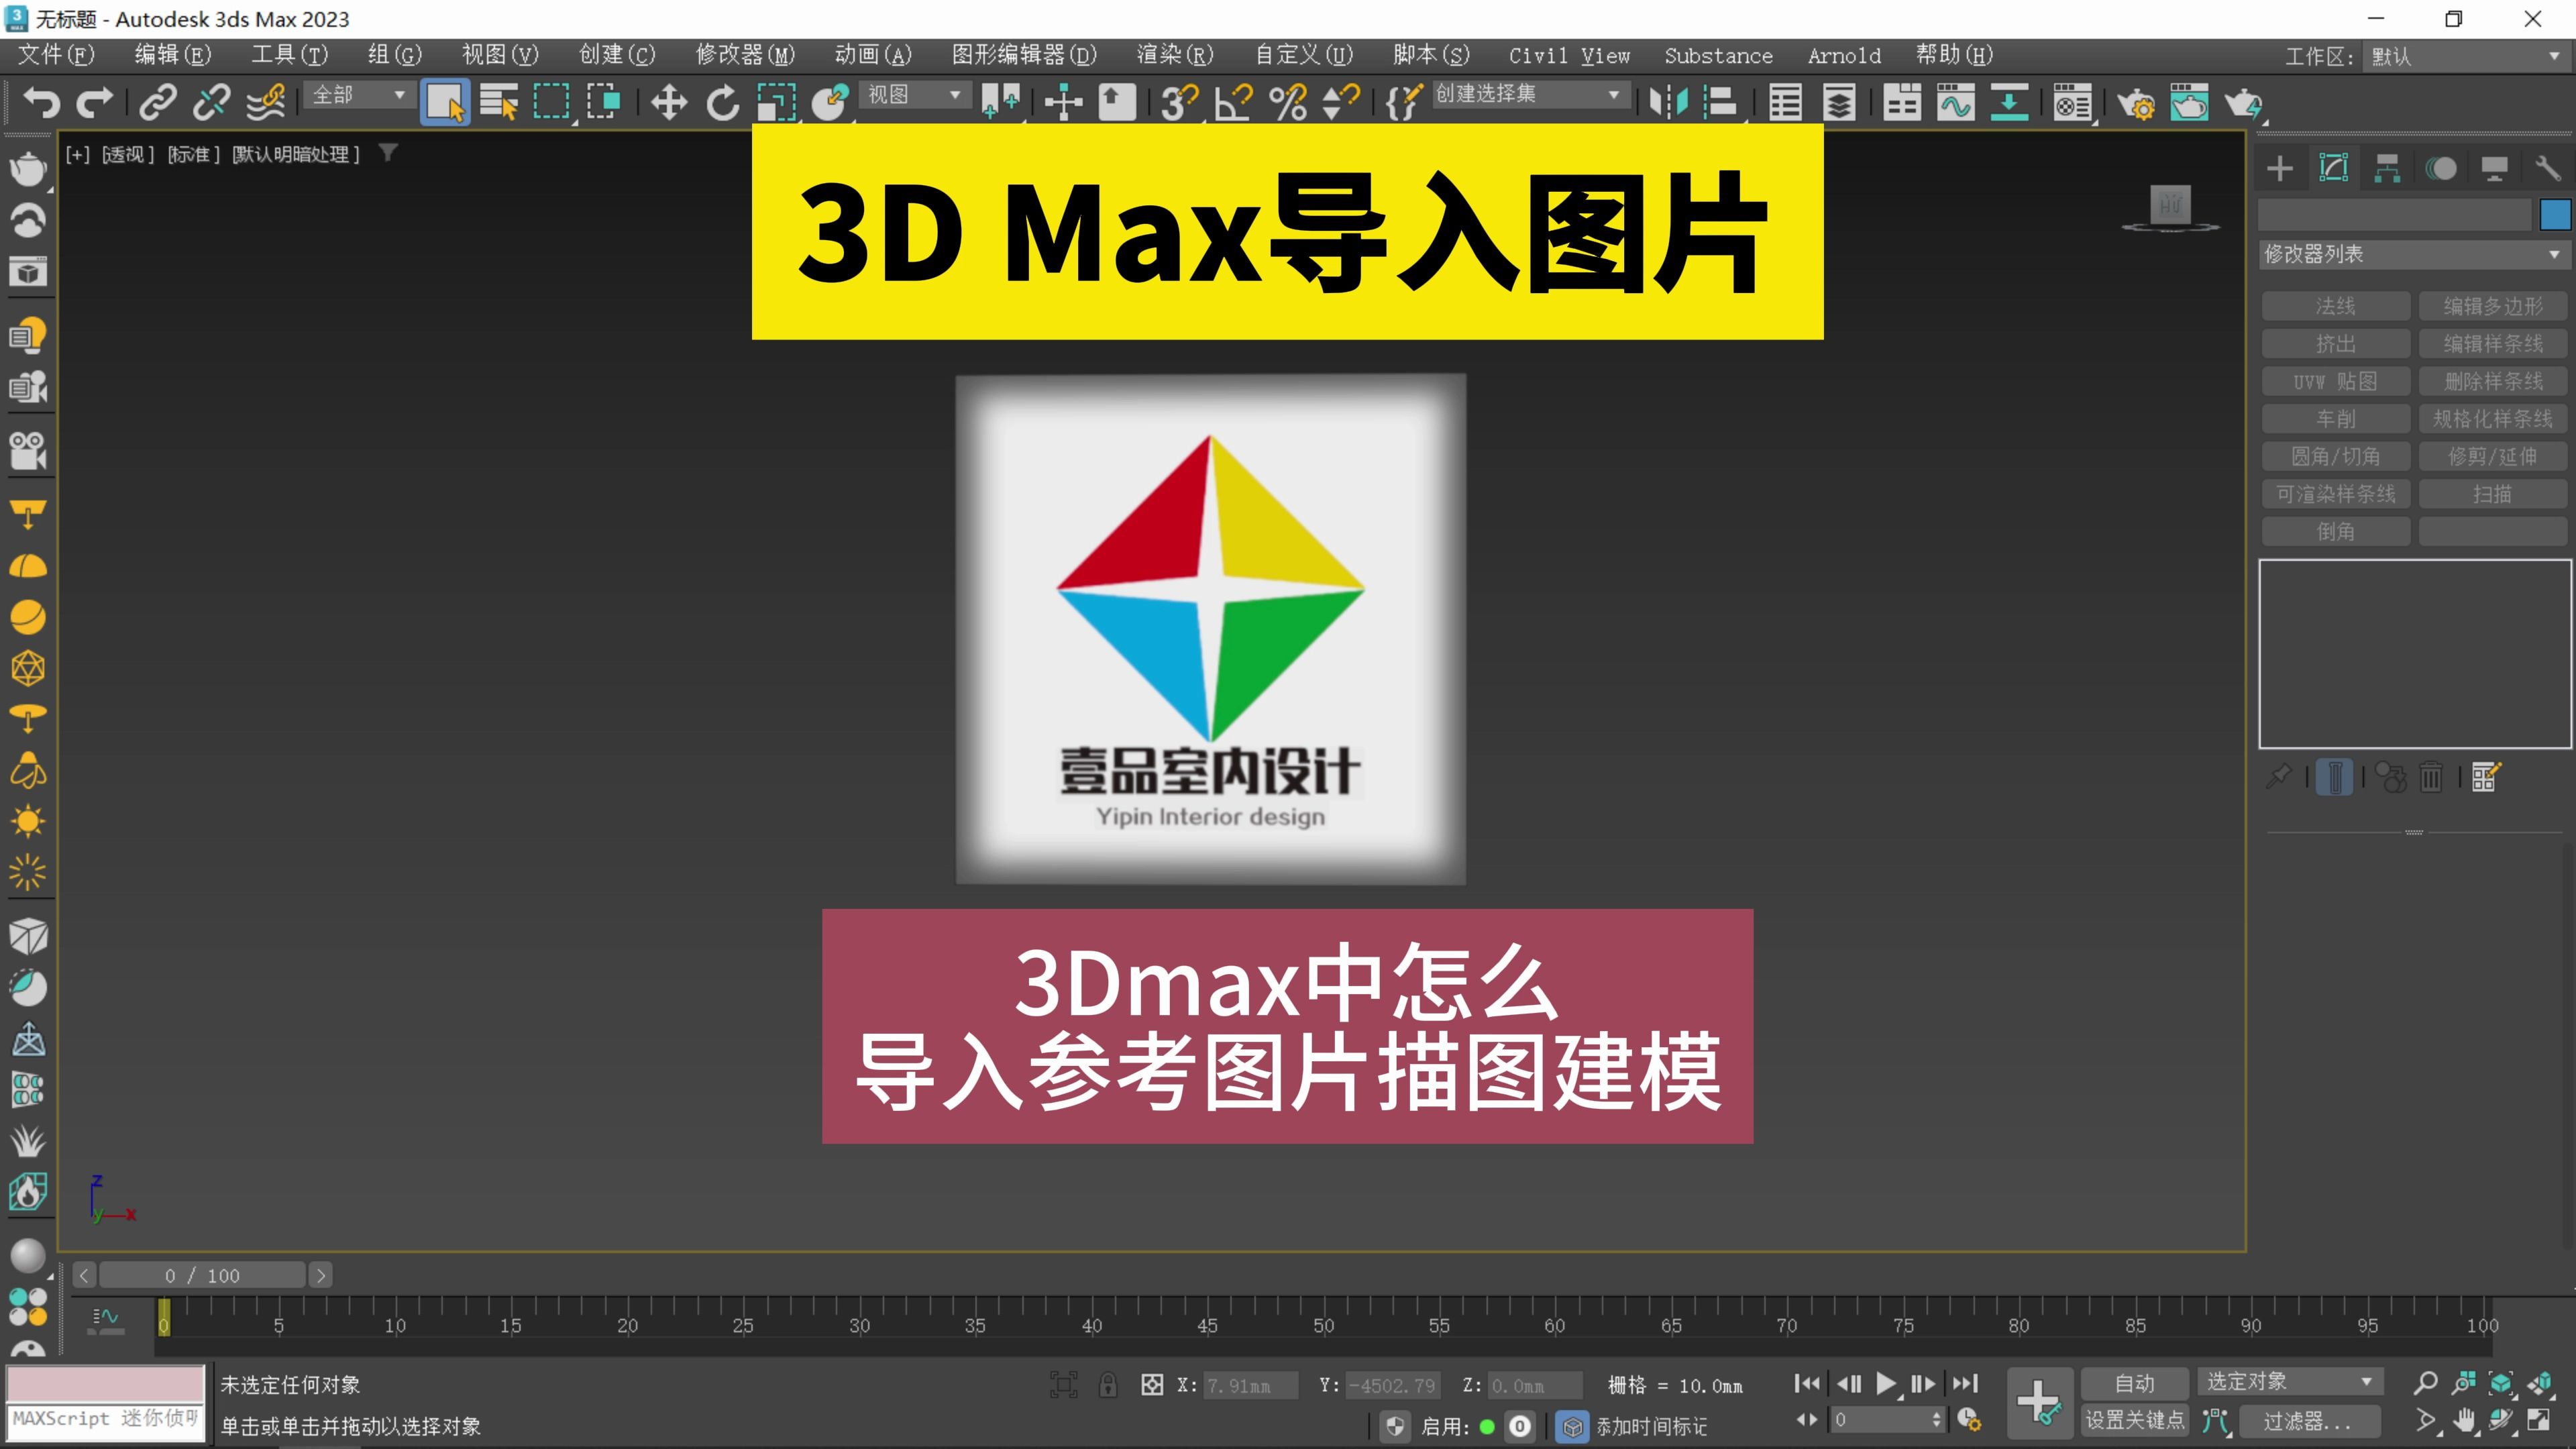Image resolution: width=2576 pixels, height=1449 pixels.
Task: Open the viewport [+] menu label
Action: [78, 154]
